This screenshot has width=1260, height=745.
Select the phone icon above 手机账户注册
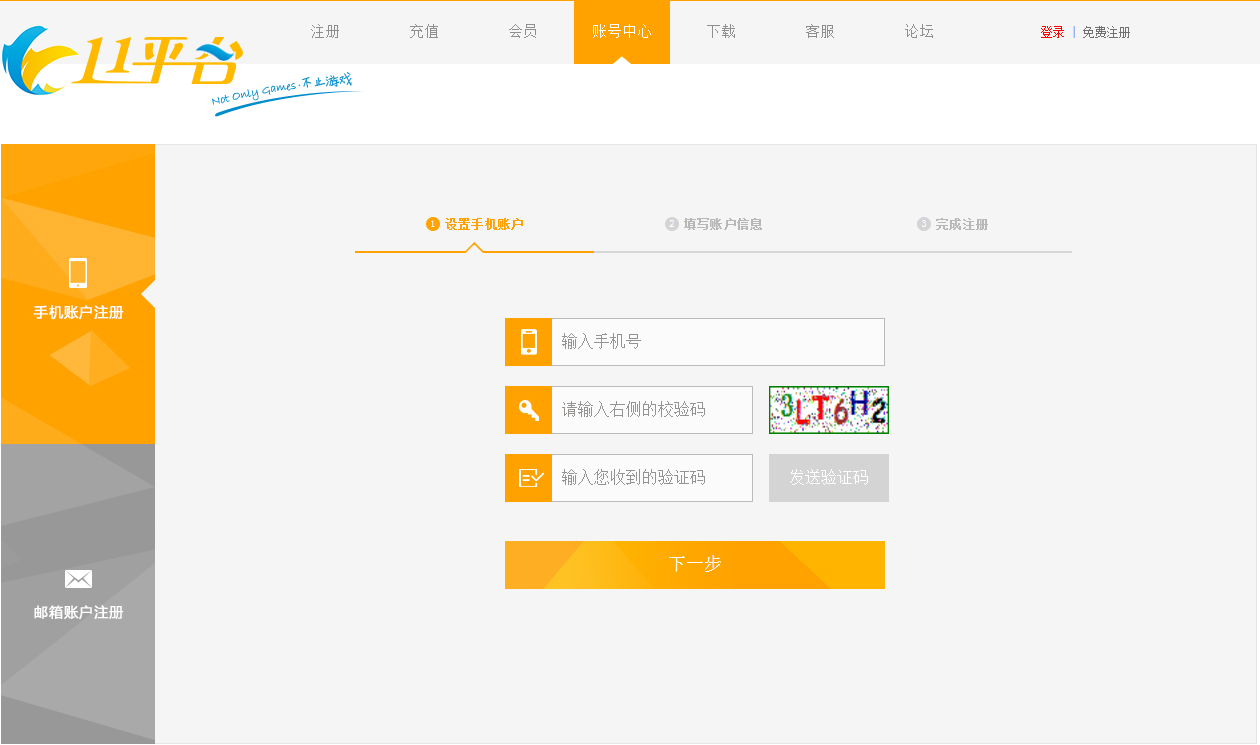pos(77,273)
